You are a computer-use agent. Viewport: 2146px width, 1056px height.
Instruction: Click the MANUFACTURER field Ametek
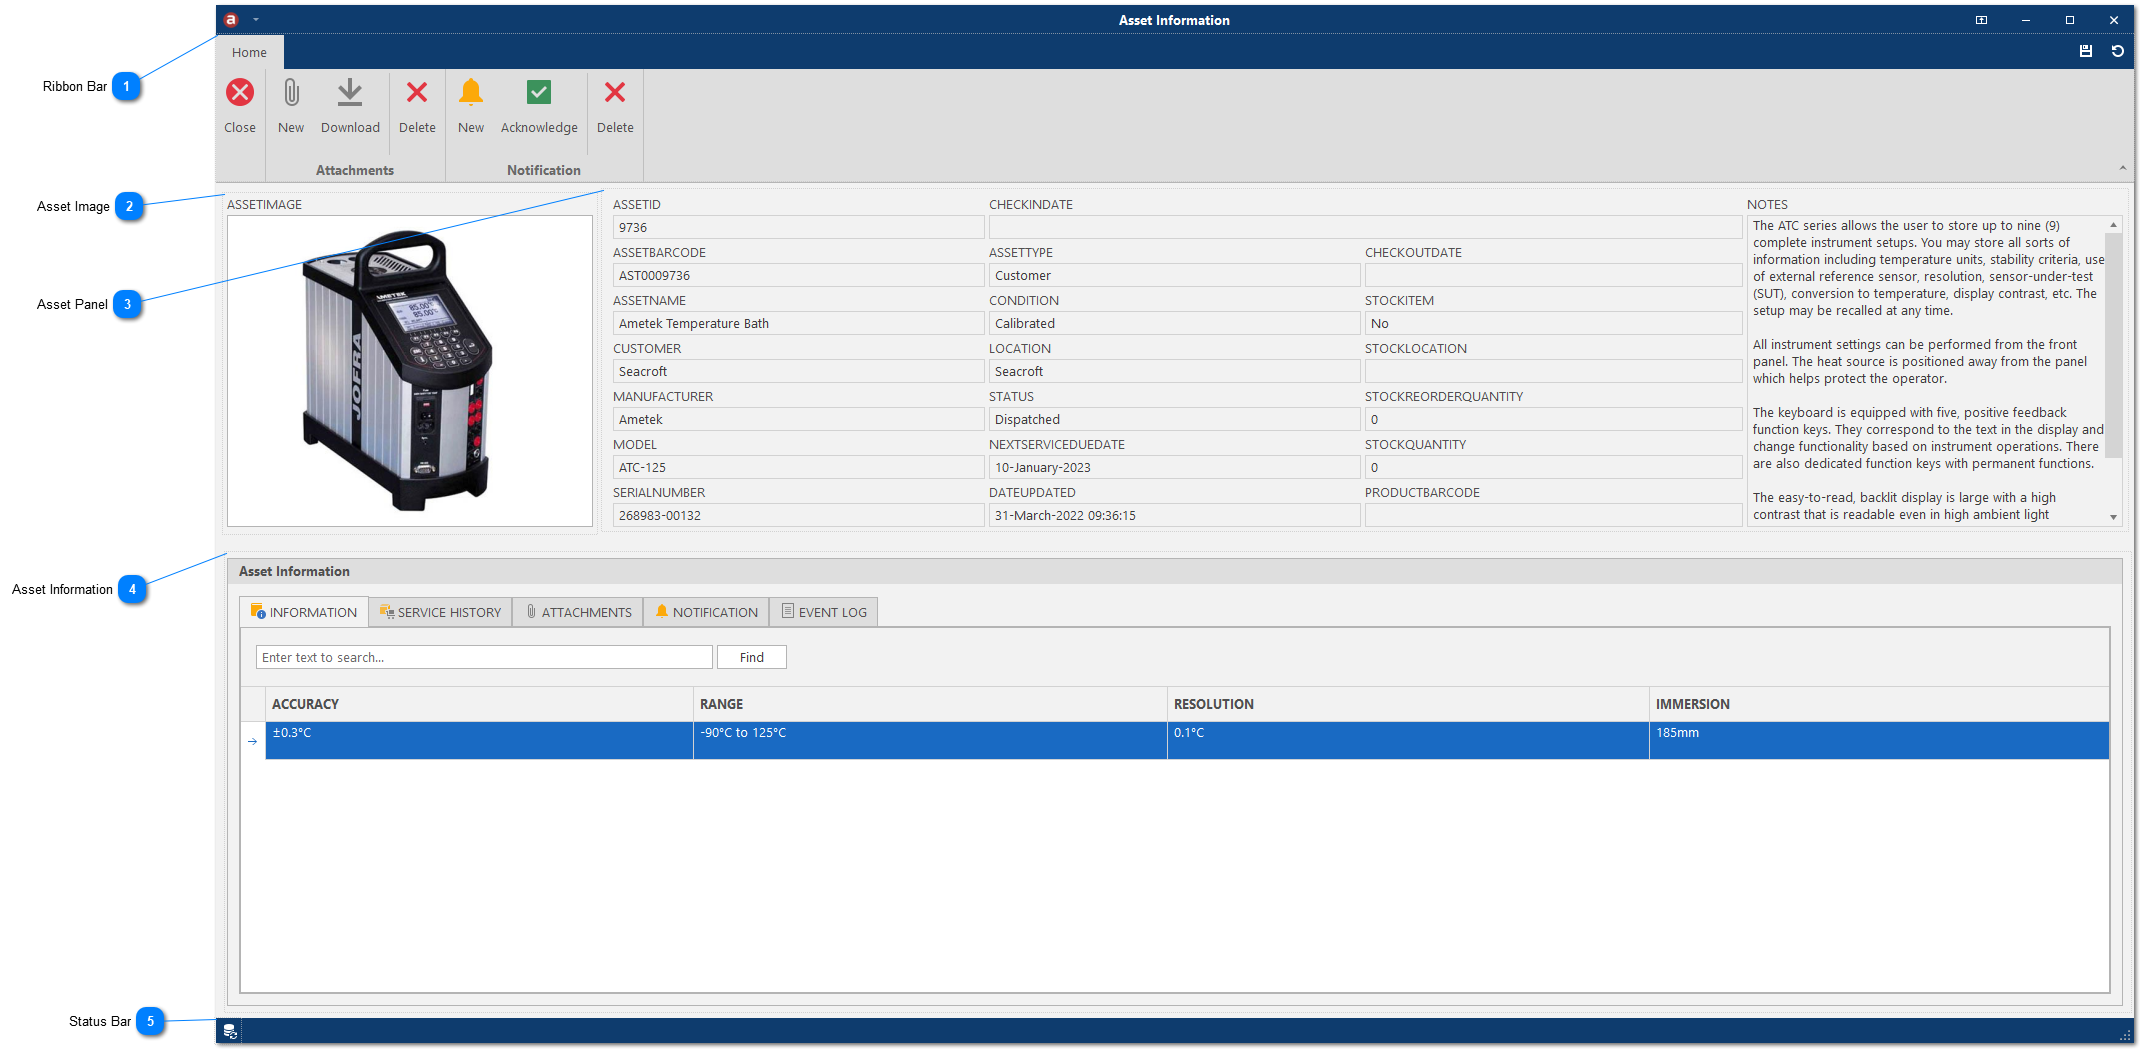tap(798, 419)
